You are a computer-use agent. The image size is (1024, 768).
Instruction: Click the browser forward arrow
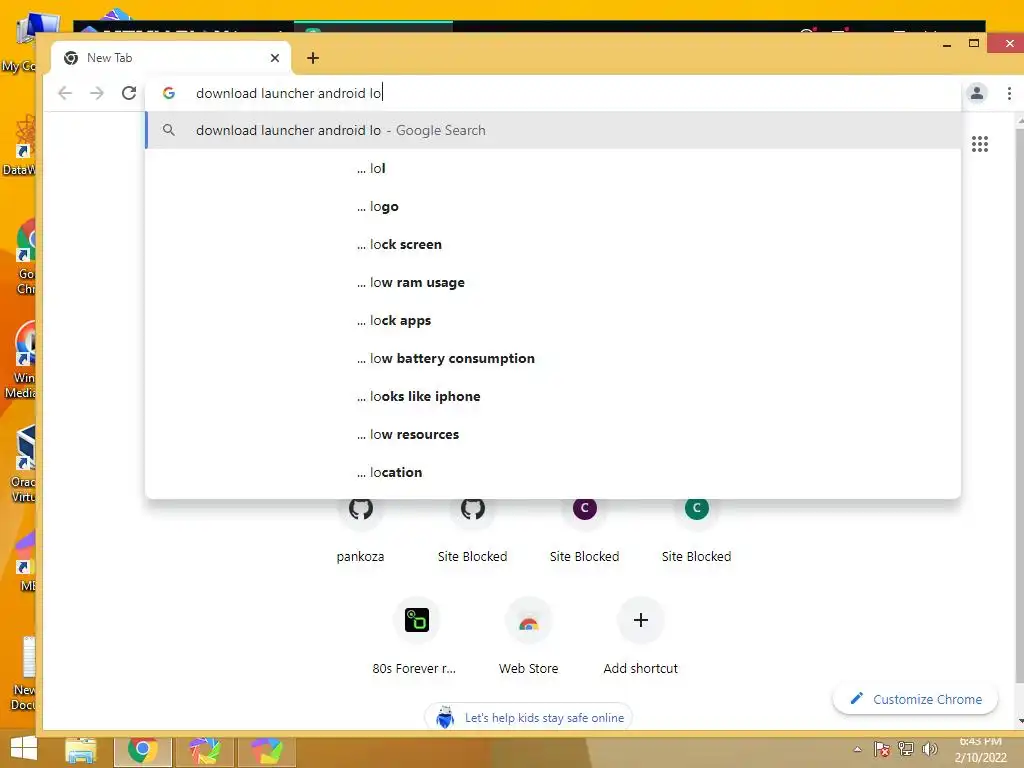(97, 93)
